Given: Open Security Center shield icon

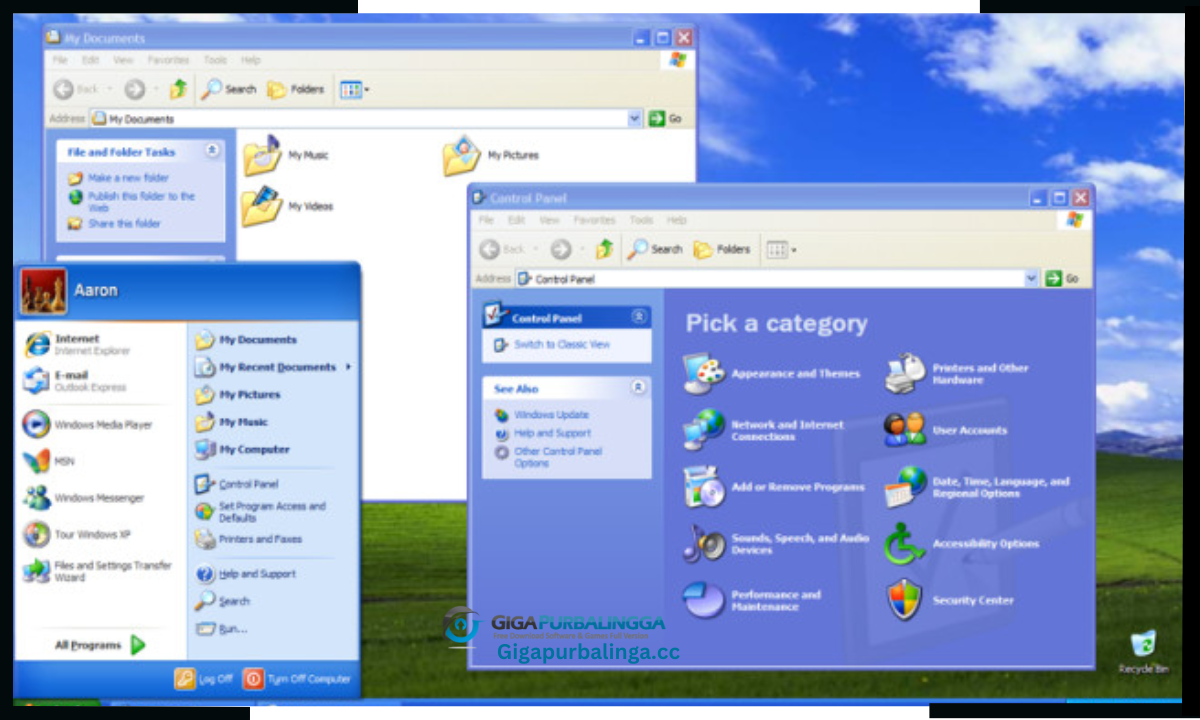Looking at the screenshot, I should pos(905,600).
